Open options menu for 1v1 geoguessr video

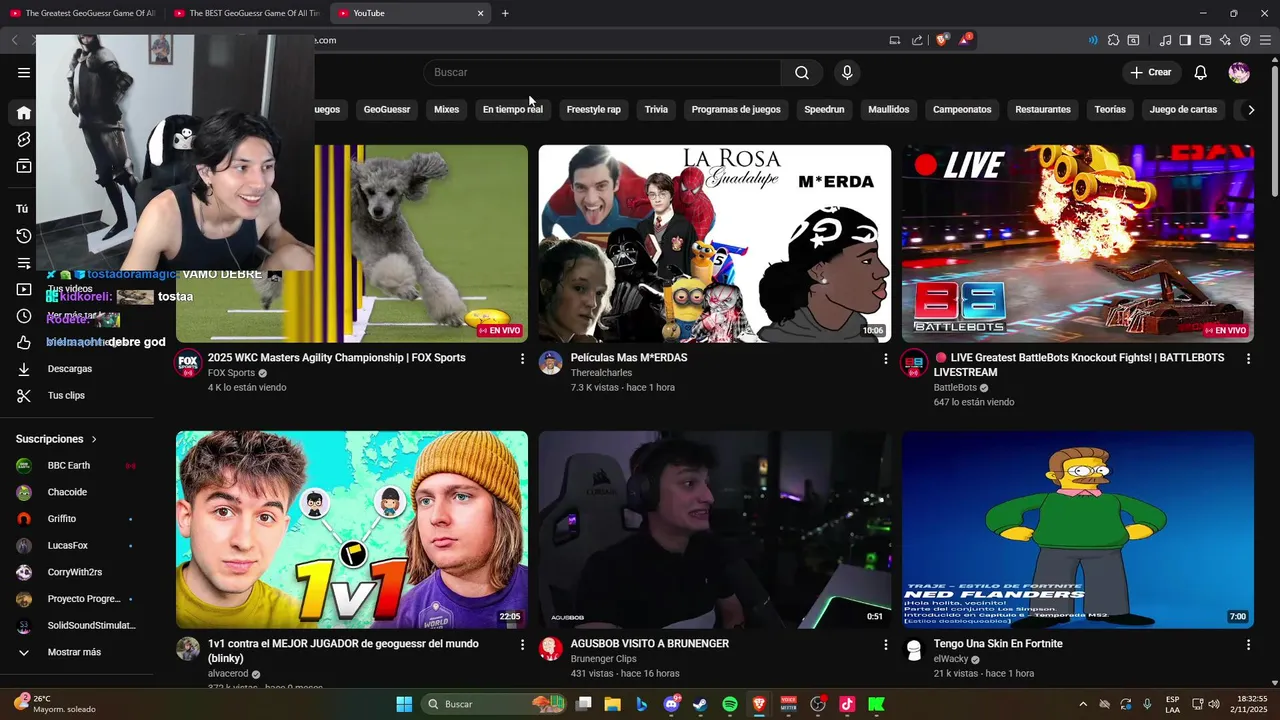pos(522,645)
